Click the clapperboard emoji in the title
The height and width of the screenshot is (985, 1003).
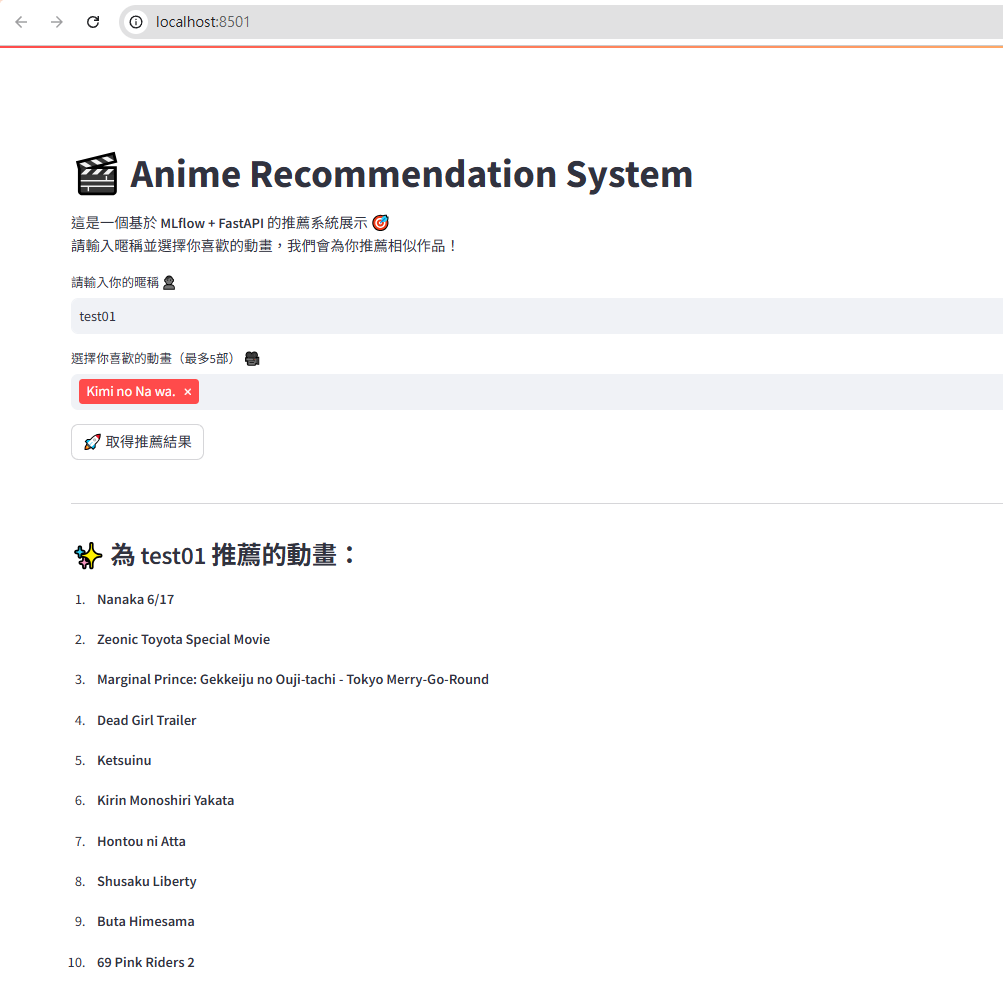[97, 174]
